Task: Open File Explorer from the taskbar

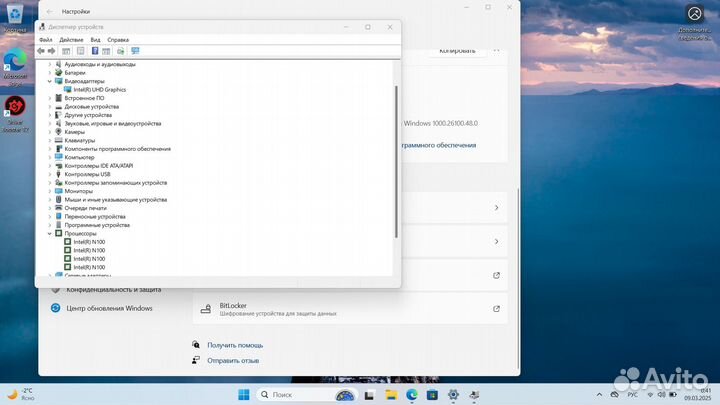Action: (x=391, y=394)
